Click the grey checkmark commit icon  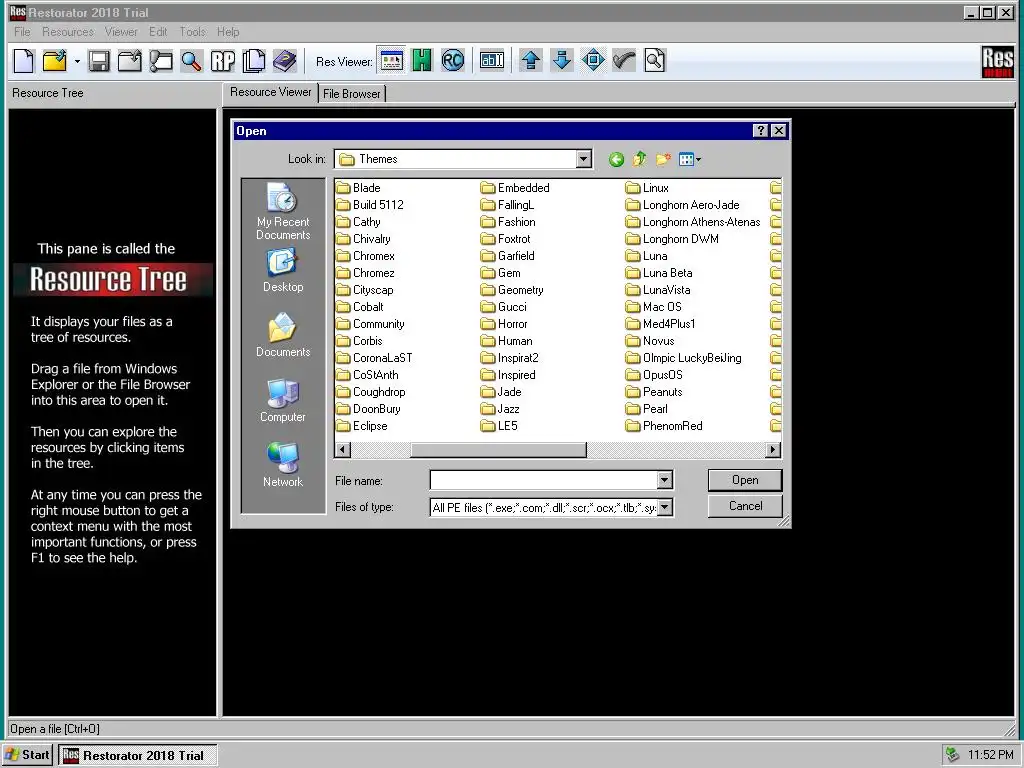[x=624, y=61]
